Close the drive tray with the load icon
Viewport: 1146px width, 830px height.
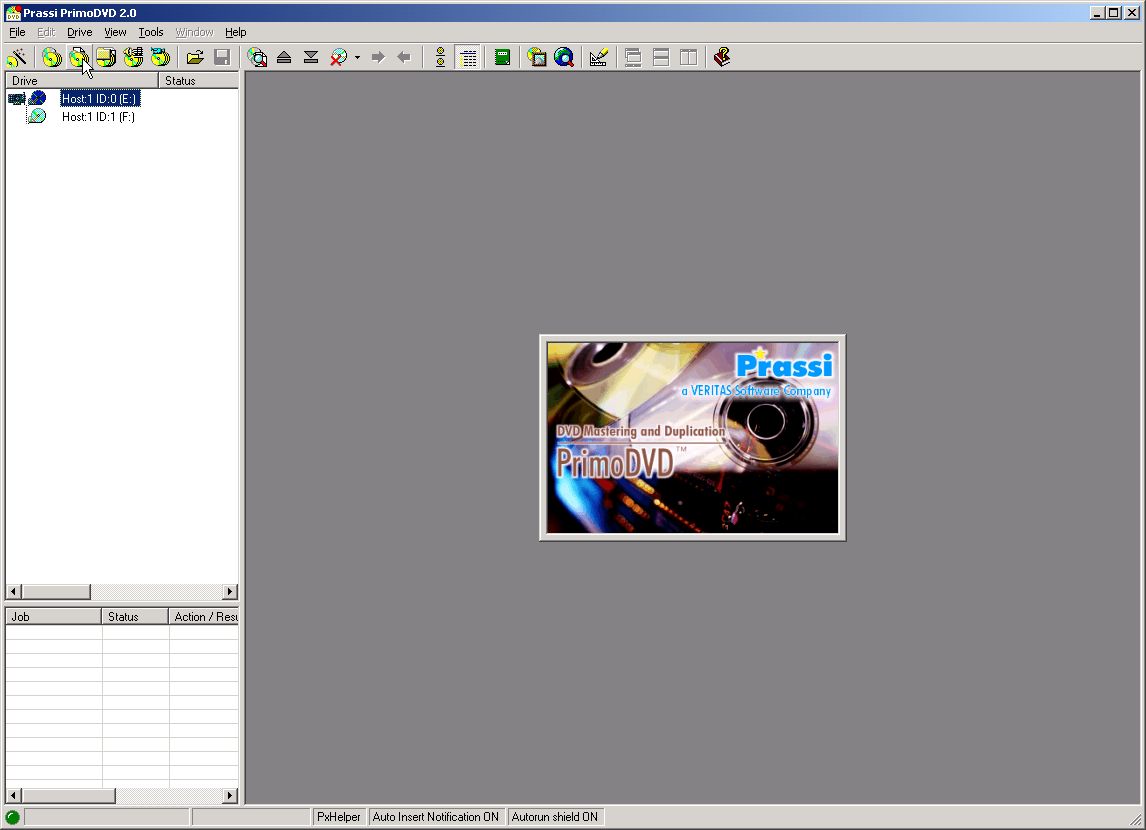311,57
